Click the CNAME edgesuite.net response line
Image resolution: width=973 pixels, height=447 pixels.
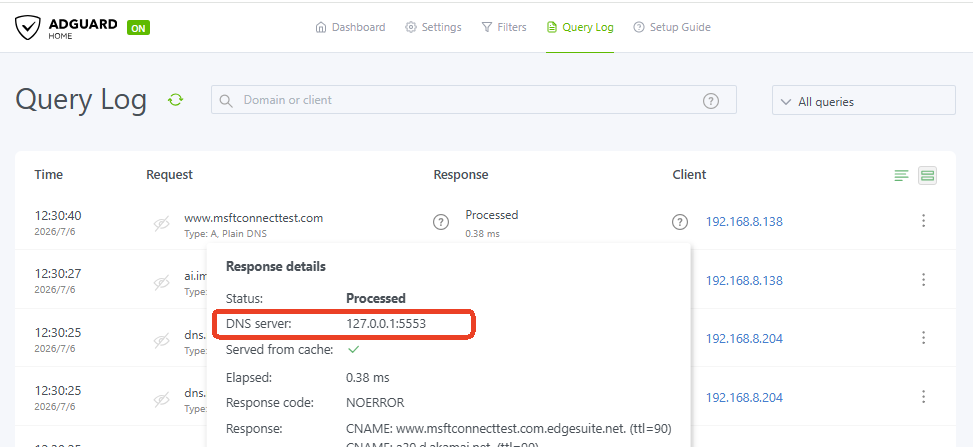[509, 429]
